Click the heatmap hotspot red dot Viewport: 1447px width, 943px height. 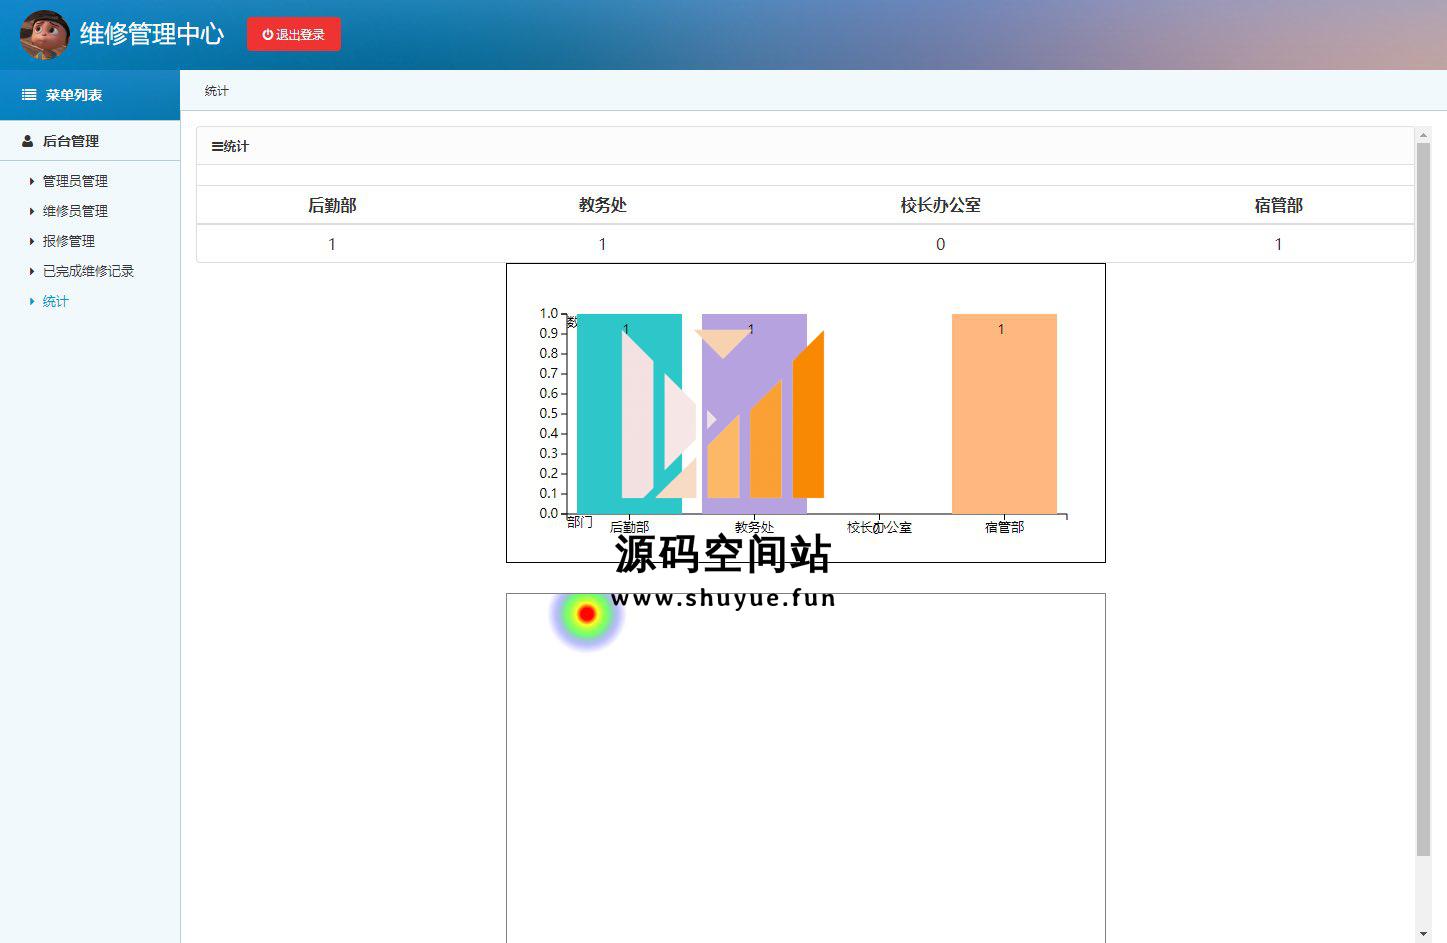coord(587,614)
